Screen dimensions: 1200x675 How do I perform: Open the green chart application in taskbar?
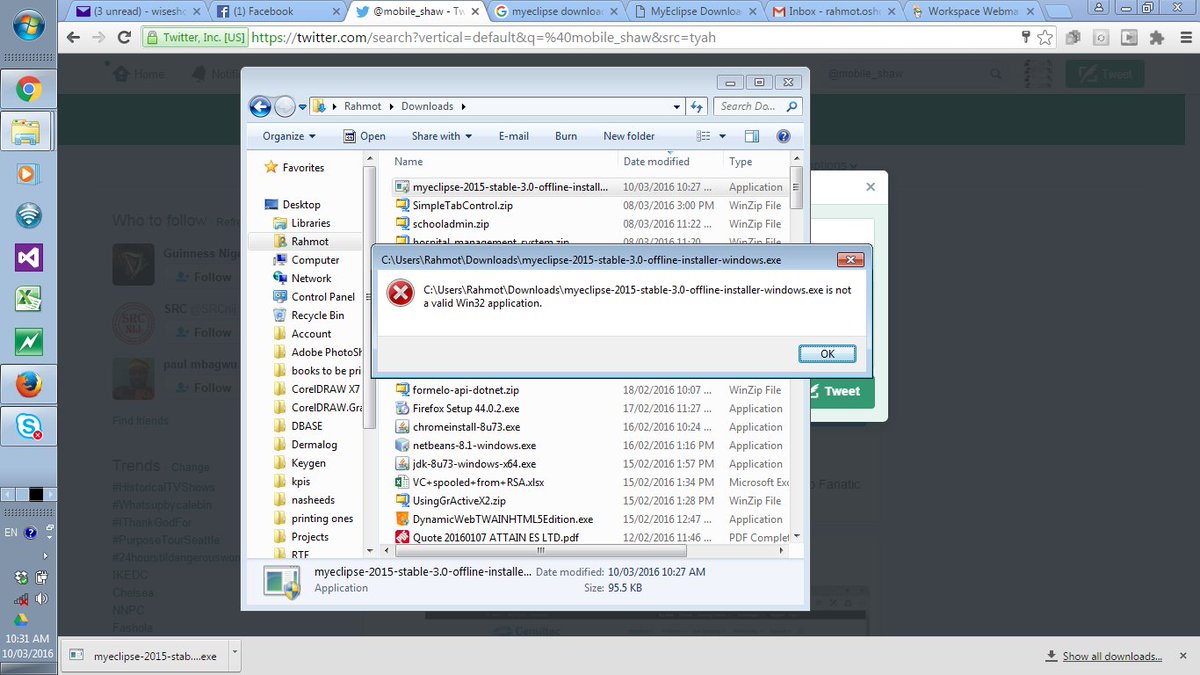tap(28, 342)
